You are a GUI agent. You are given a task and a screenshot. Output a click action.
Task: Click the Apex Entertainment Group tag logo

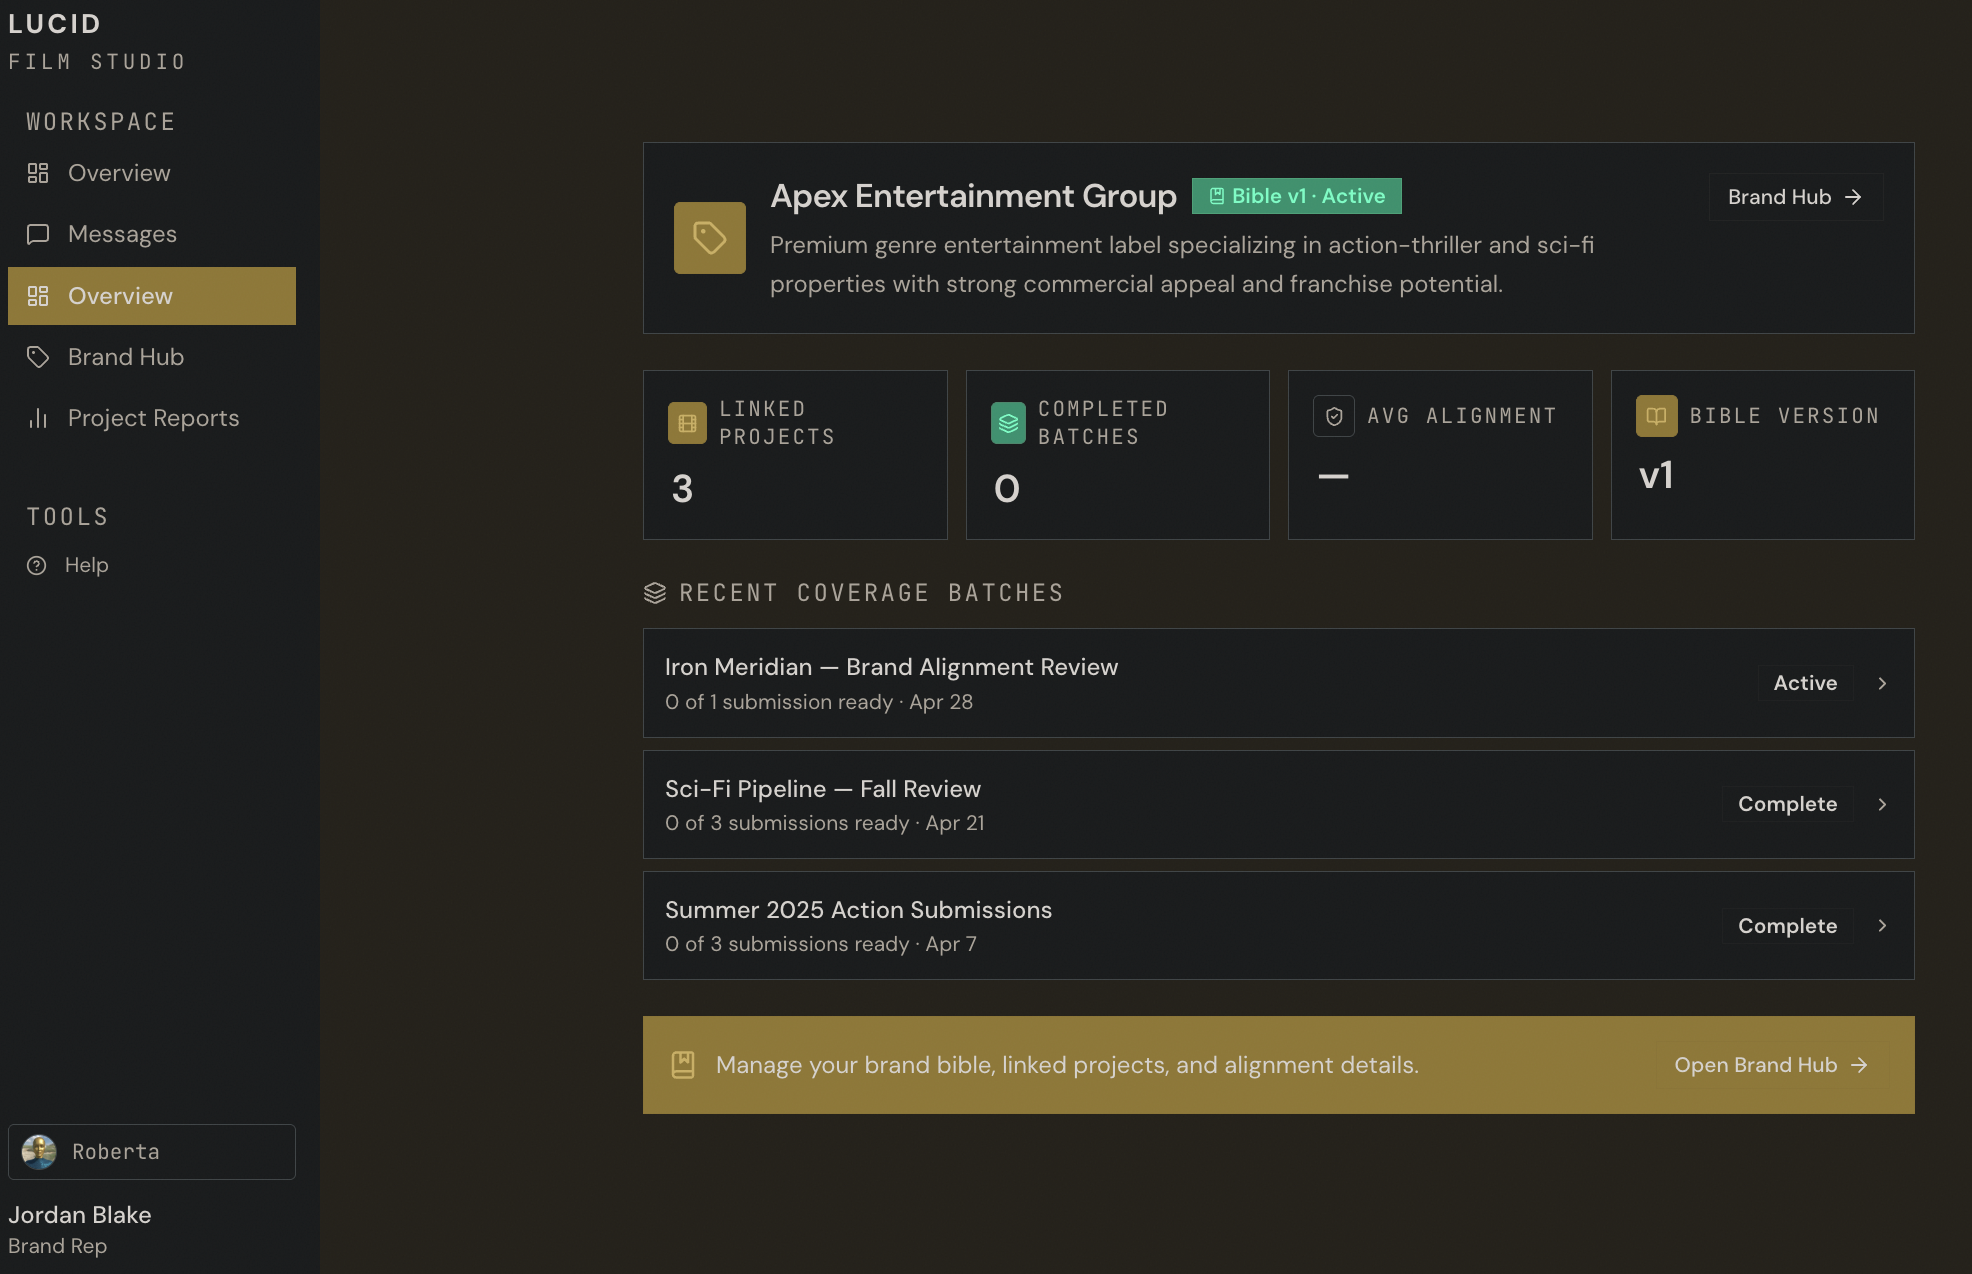710,238
